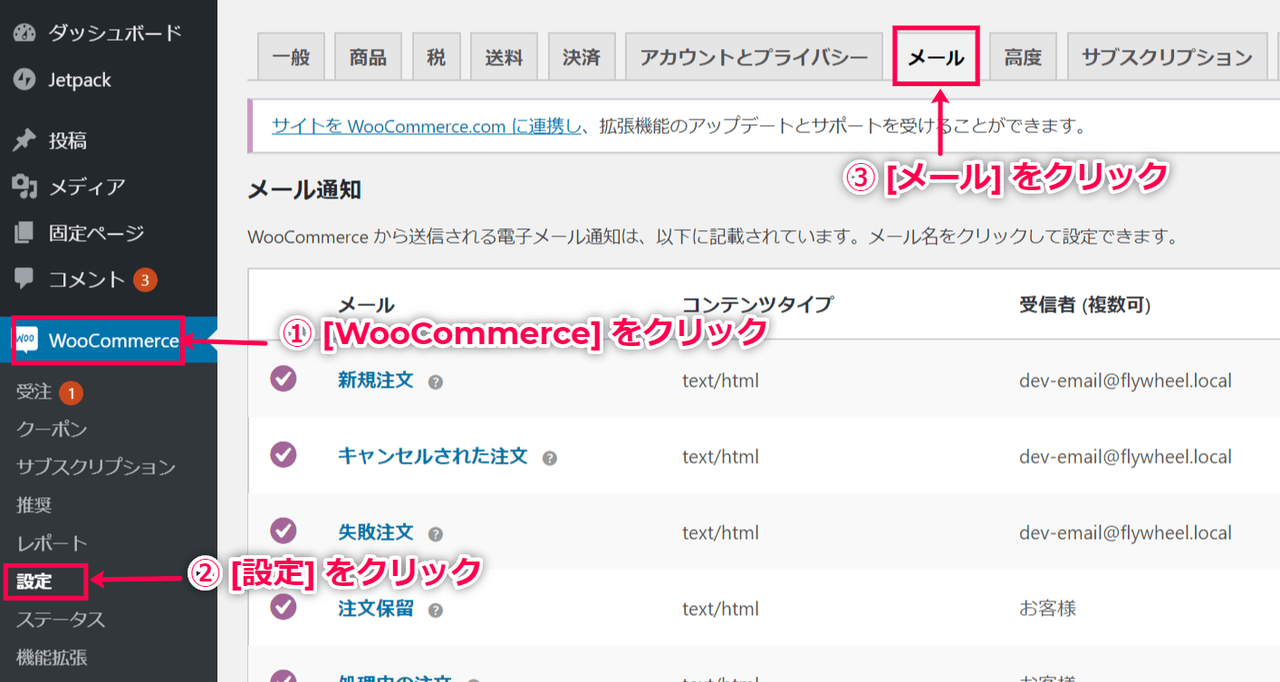This screenshot has width=1280, height=682.
Task: Click help icon next to キャンセルされた注文
Action: [x=549, y=458]
